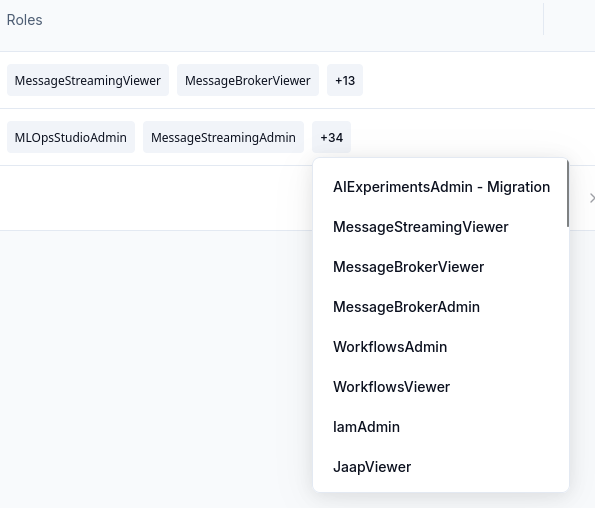The width and height of the screenshot is (595, 508).
Task: Select the MLOpsStudioAdmin role chip
Action: pyautogui.click(x=71, y=137)
